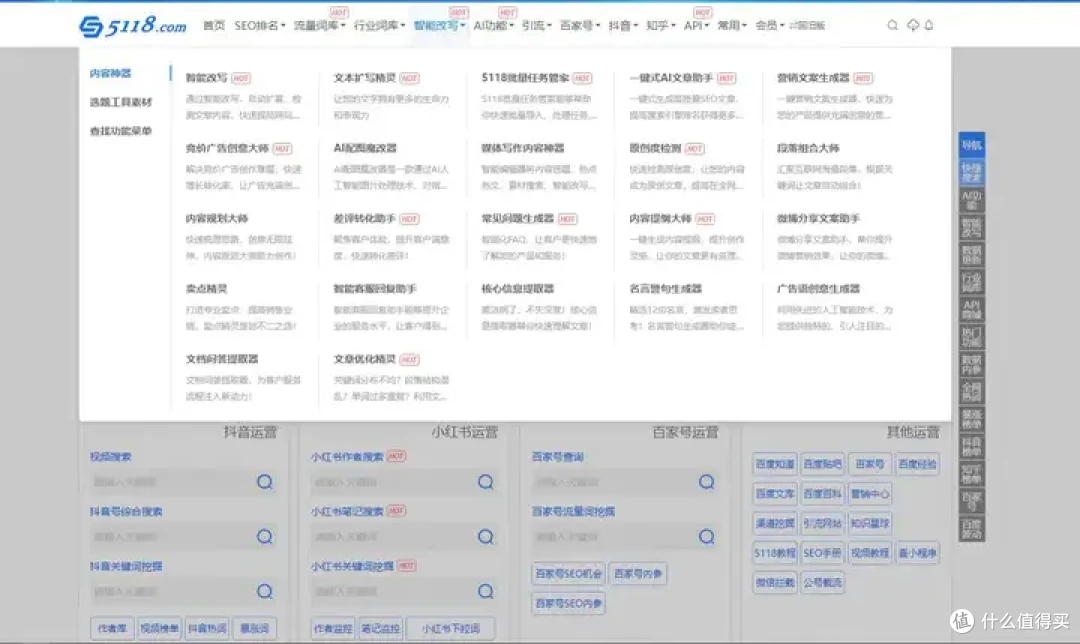
Task: Go to 首页 in top navigation
Action: click(x=214, y=25)
